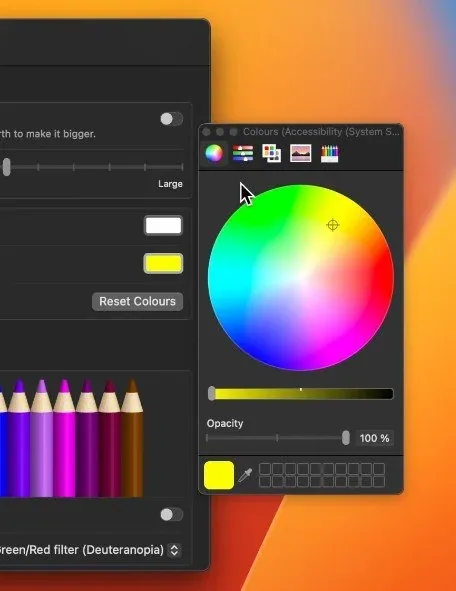This screenshot has height=591, width=456.
Task: Select the colour wheel picker tab
Action: point(214,153)
